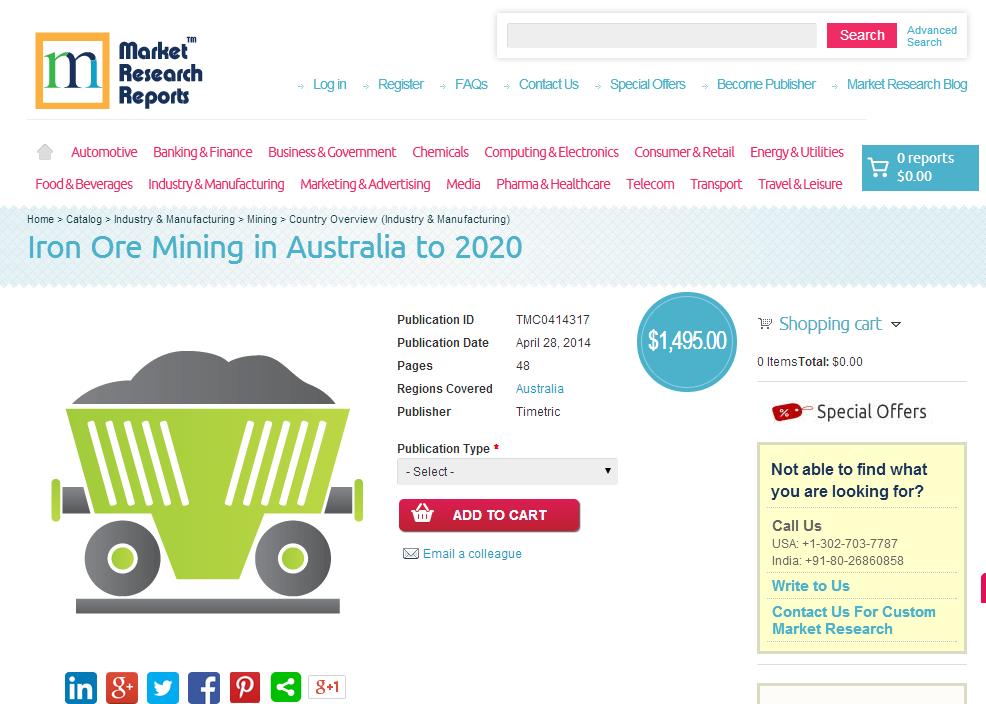Click envelope icon next to Email a colleague
Screen dimensions: 986x704
411,554
